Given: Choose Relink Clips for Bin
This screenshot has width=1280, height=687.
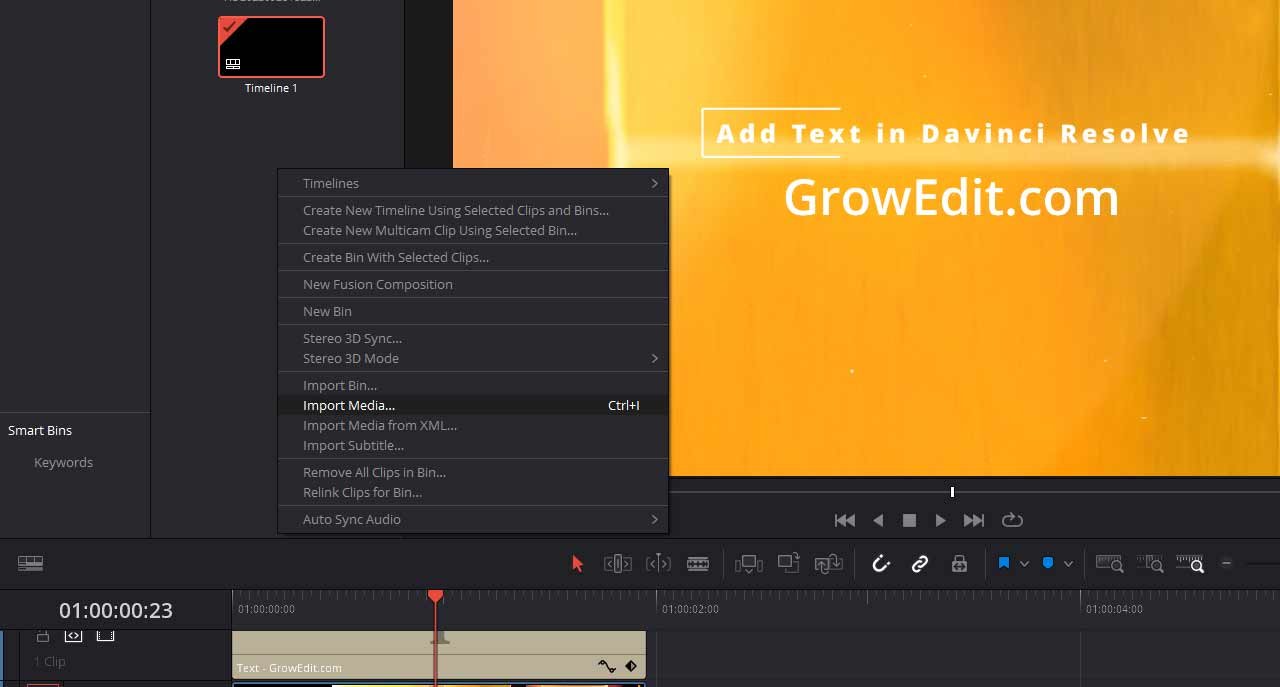Looking at the screenshot, I should tap(473, 492).
